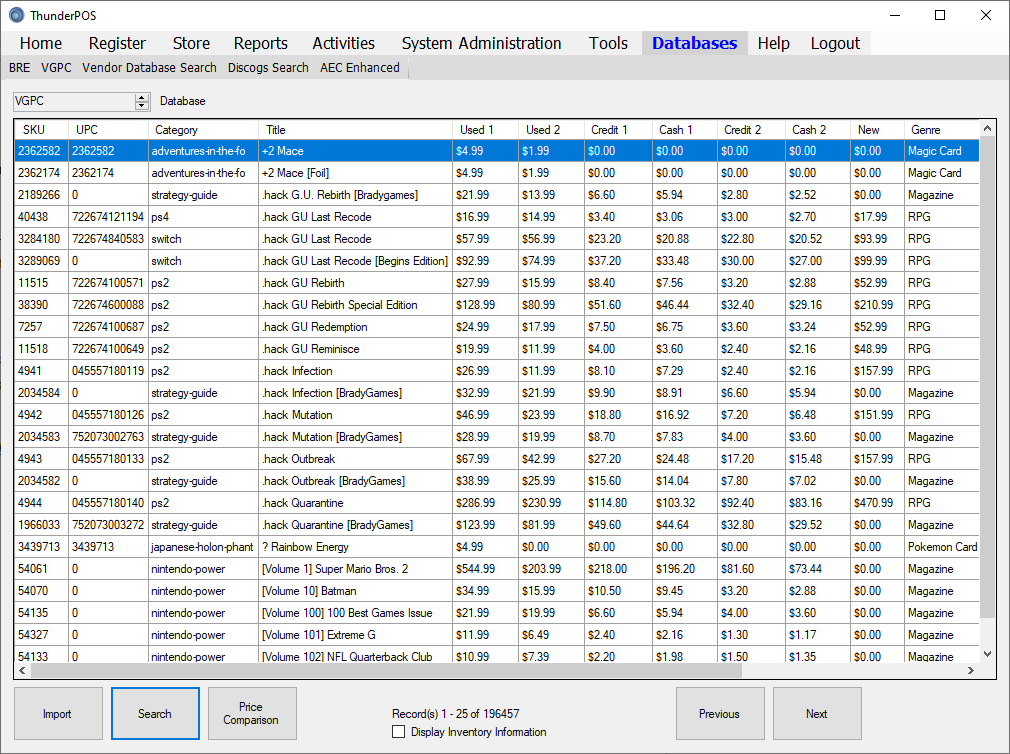Select '.hack Quarantine [BradyGames]' title cell
The height and width of the screenshot is (754, 1010).
(x=355, y=525)
